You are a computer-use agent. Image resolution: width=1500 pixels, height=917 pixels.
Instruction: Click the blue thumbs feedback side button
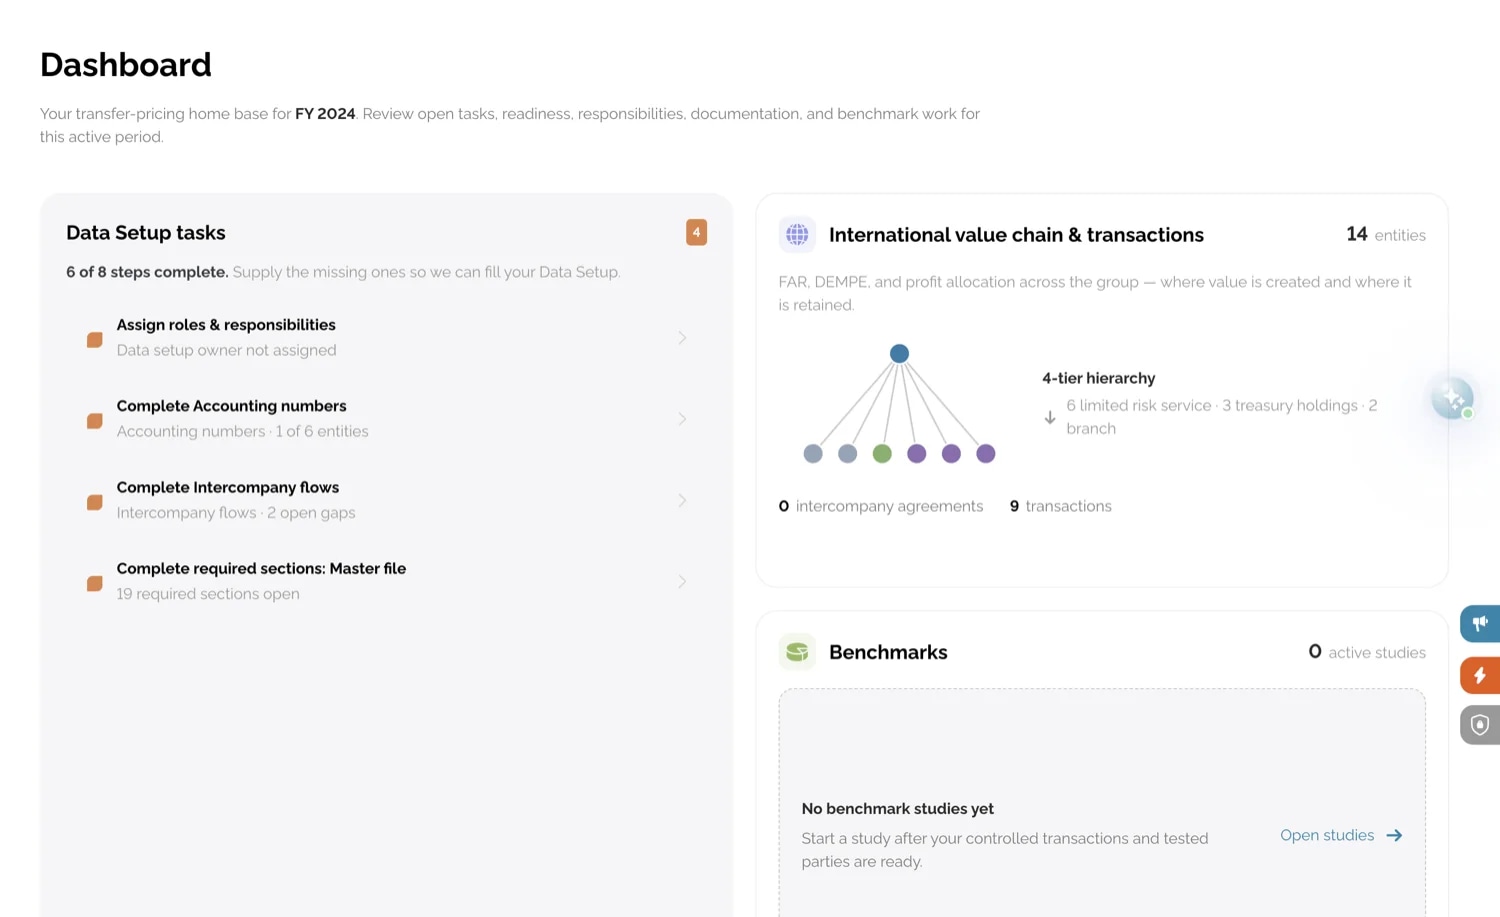tap(1480, 623)
